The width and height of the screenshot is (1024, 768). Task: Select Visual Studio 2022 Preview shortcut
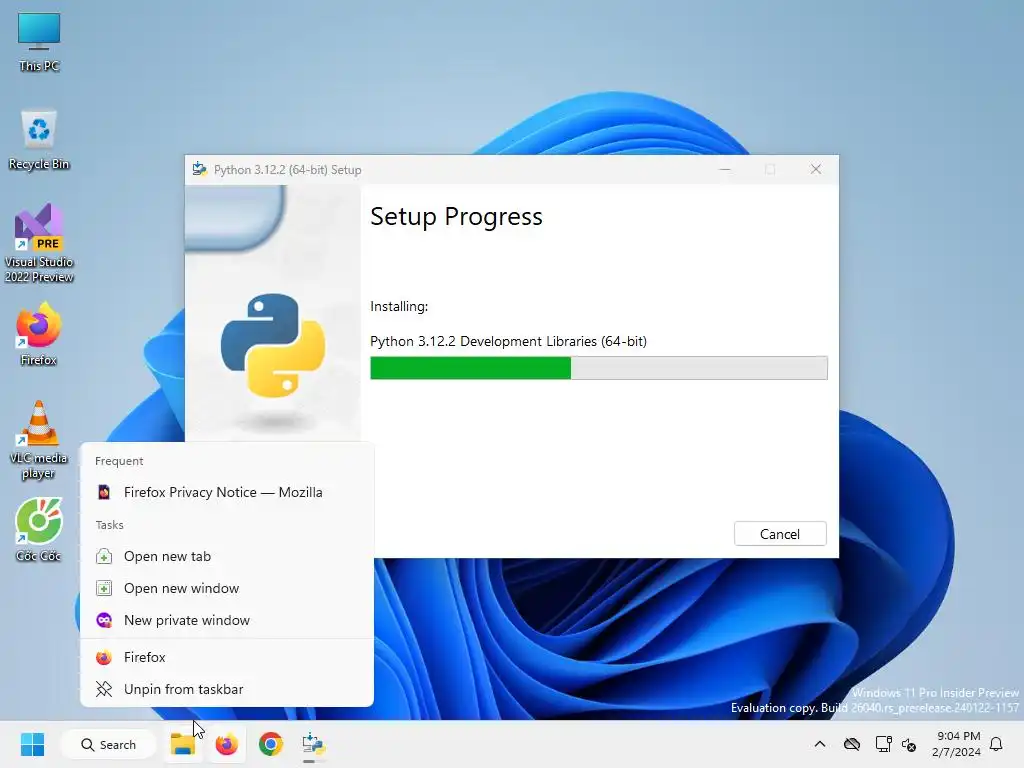tap(39, 244)
